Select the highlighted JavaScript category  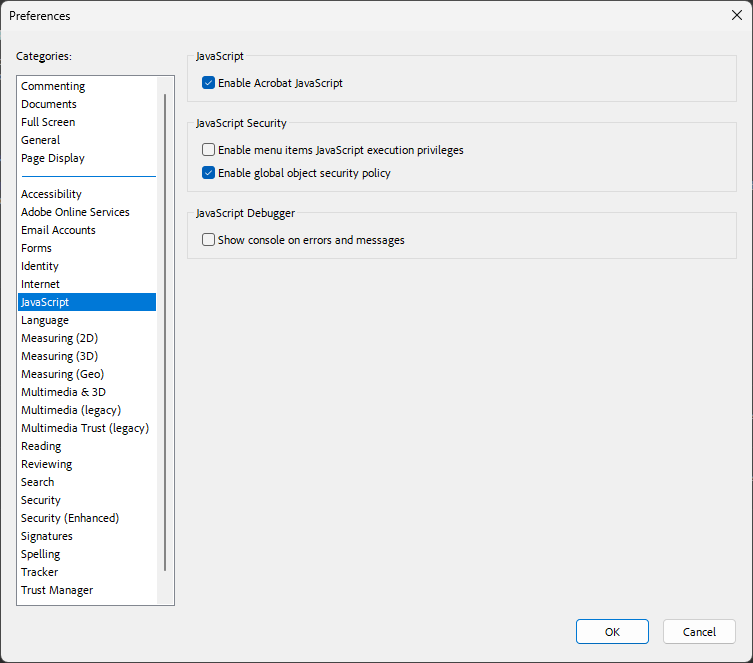pyautogui.click(x=87, y=302)
